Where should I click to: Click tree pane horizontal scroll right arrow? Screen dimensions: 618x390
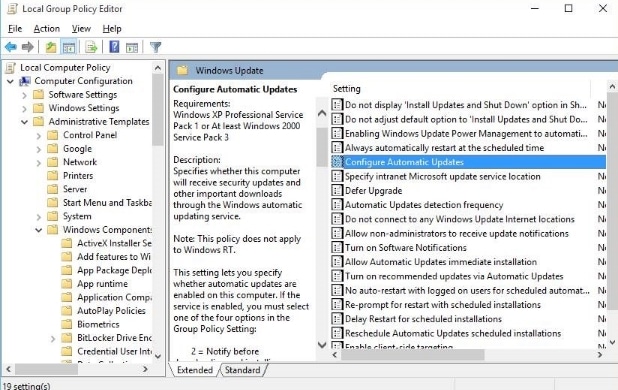click(145, 369)
